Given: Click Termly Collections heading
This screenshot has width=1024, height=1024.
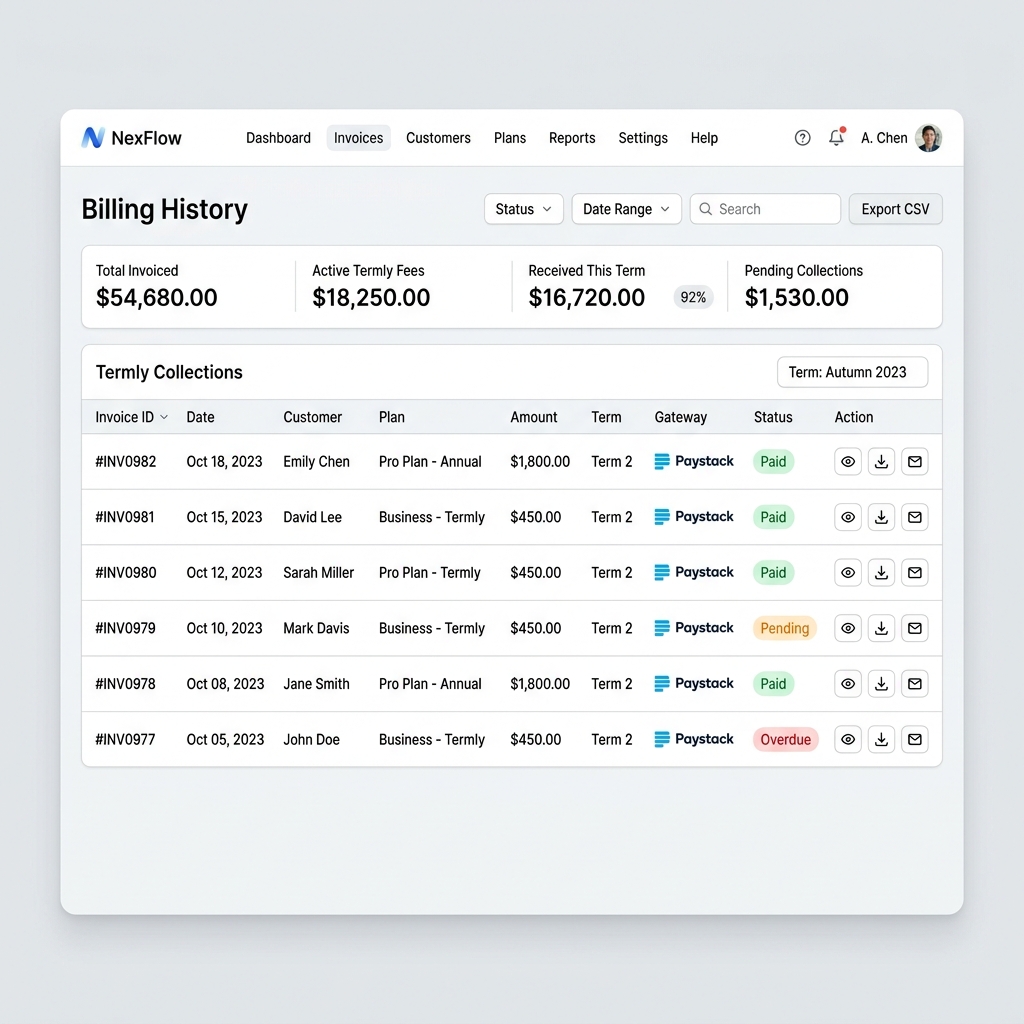Looking at the screenshot, I should pyautogui.click(x=169, y=372).
